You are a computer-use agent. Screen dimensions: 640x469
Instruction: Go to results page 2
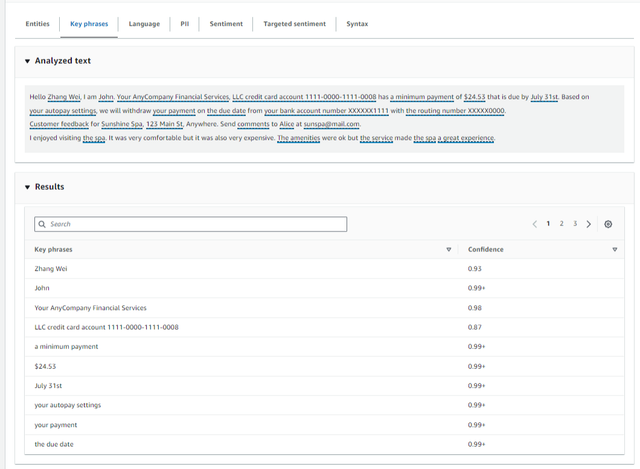click(561, 224)
